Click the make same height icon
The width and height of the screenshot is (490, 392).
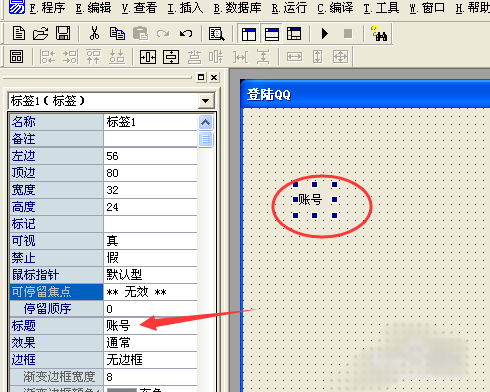tap(317, 57)
